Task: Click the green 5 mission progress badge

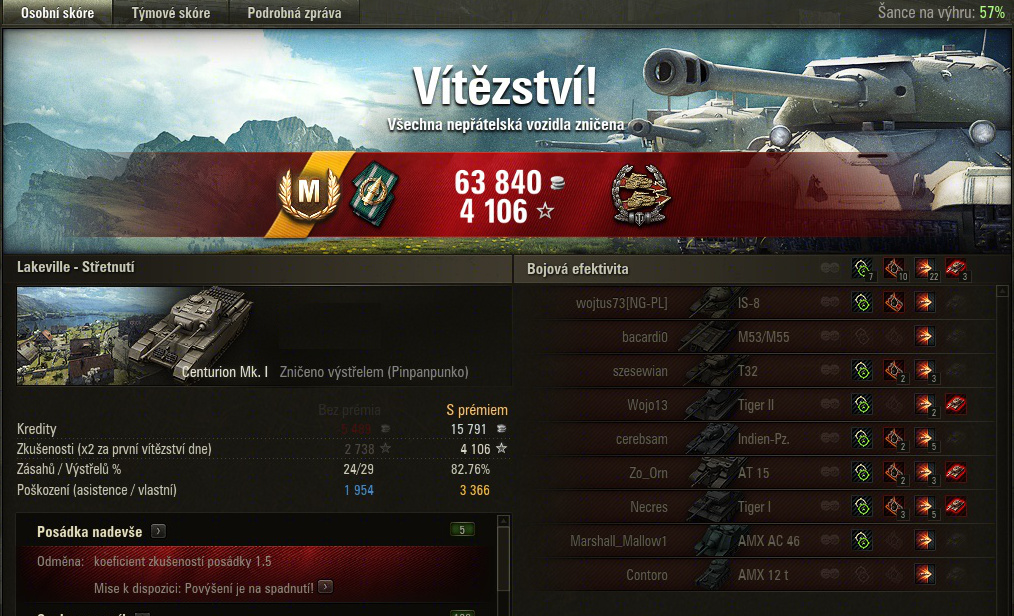Action: coord(462,530)
